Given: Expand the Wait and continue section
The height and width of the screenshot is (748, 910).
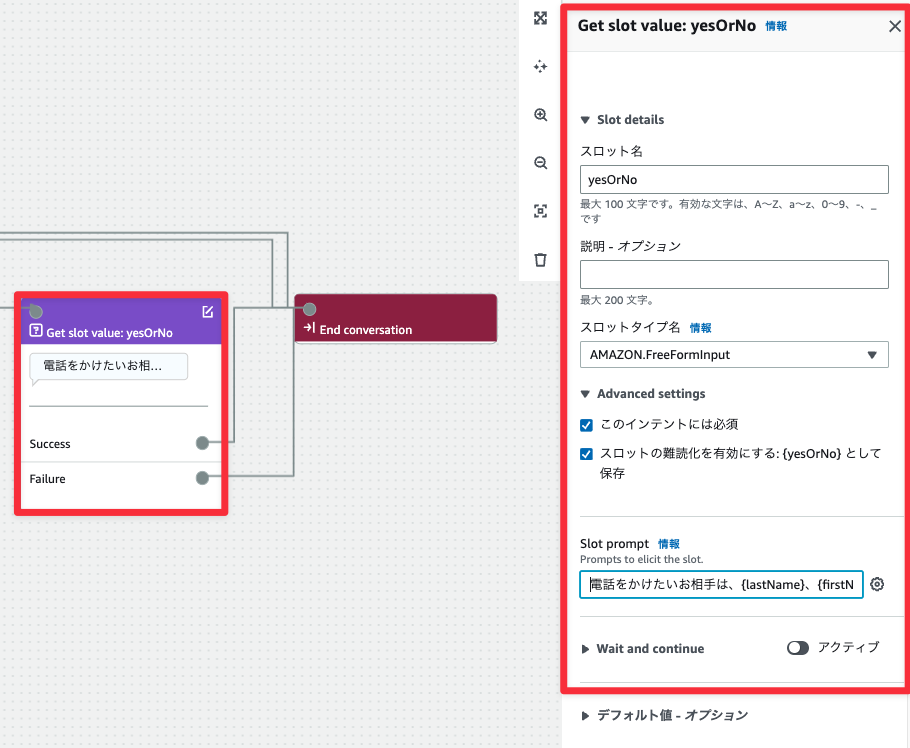Looking at the screenshot, I should tap(585, 649).
